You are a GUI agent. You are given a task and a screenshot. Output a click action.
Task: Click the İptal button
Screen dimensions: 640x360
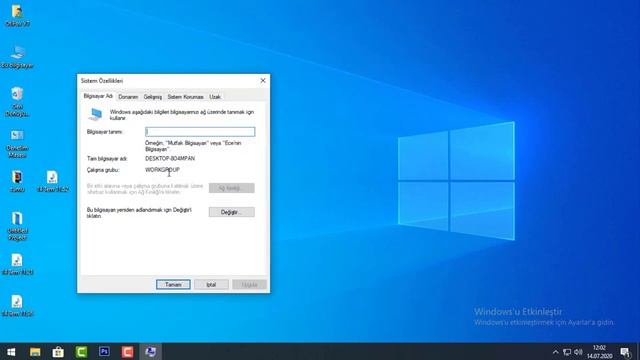(211, 284)
